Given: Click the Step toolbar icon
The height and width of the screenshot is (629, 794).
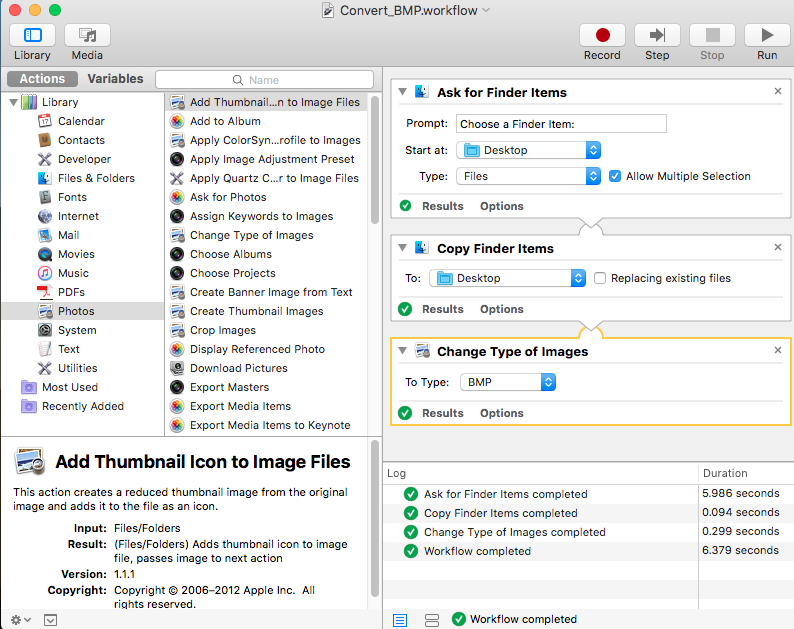Looking at the screenshot, I should pos(657,35).
